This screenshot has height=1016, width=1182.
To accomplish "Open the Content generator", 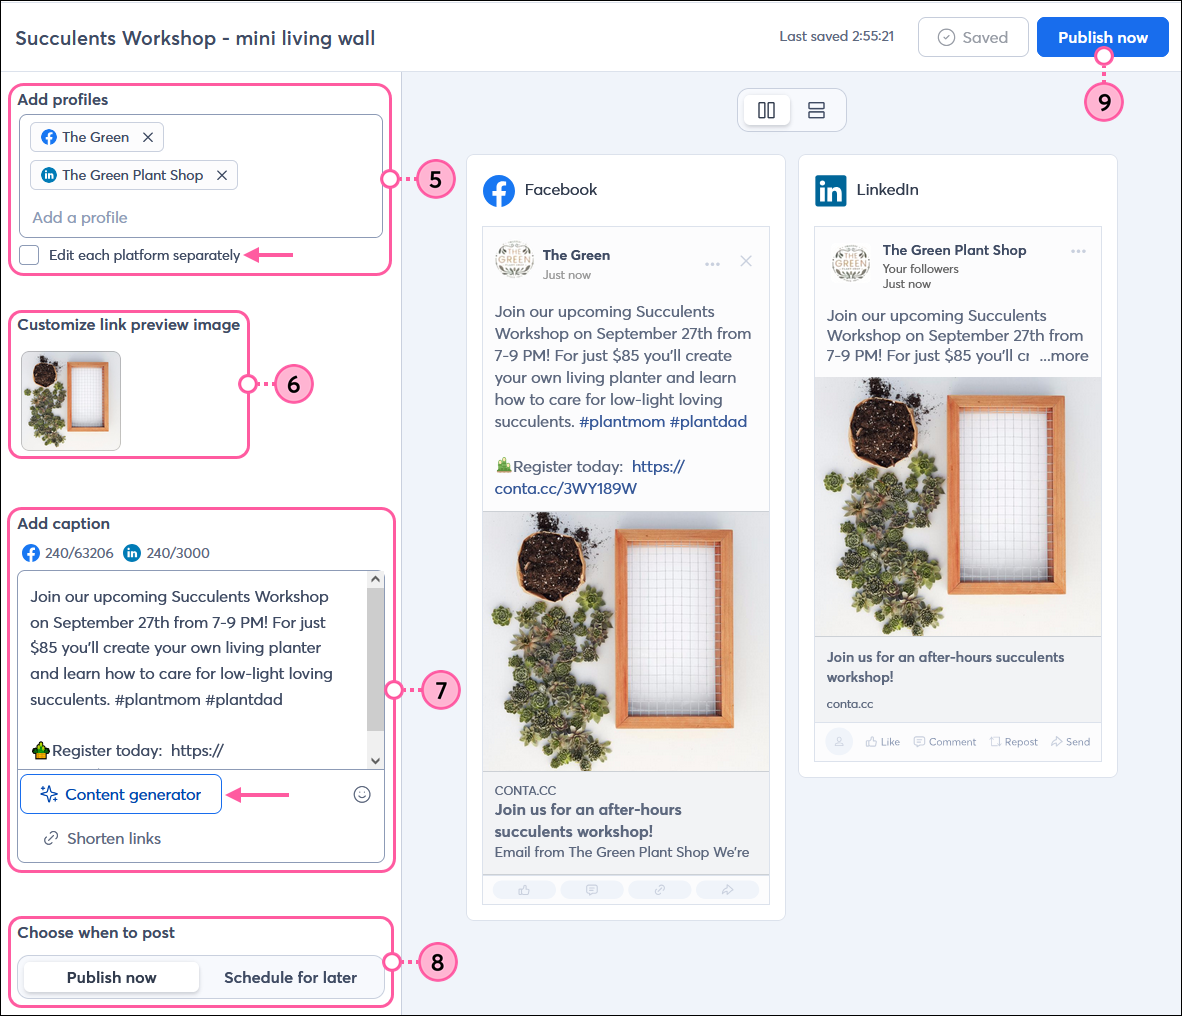I will pyautogui.click(x=121, y=794).
